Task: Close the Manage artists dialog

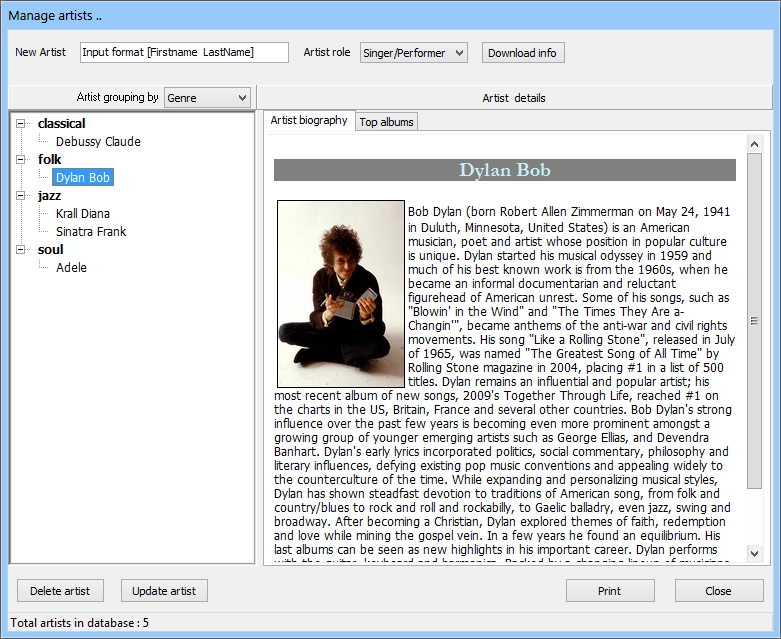Action: click(718, 591)
